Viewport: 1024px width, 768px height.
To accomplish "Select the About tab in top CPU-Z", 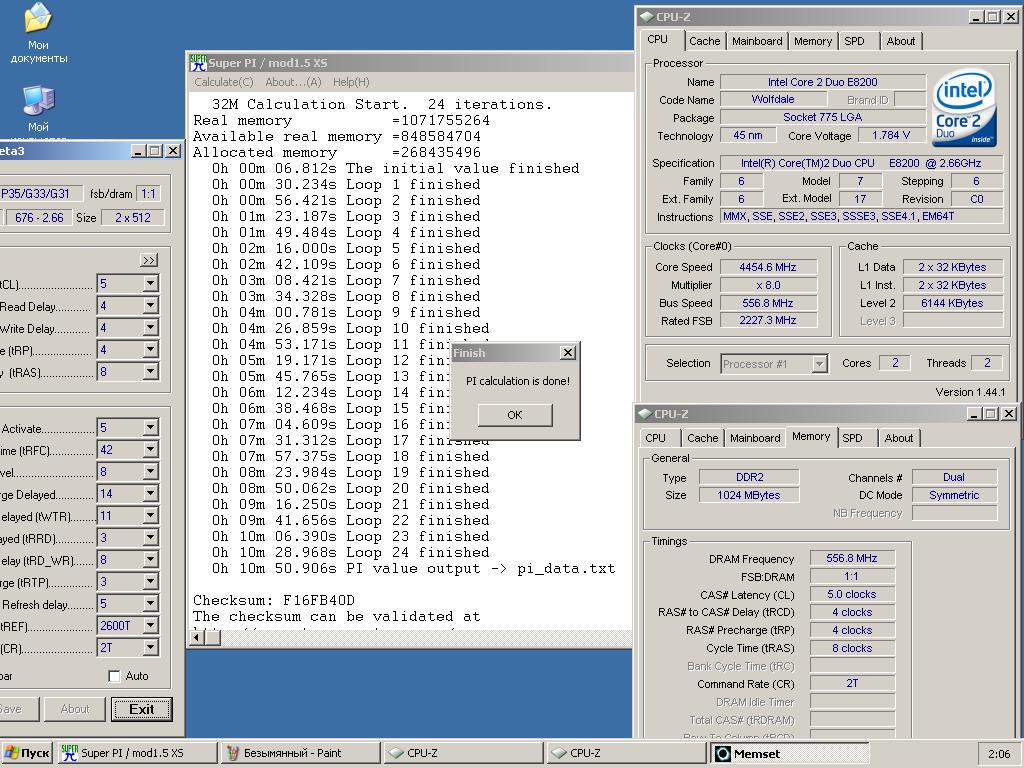I will click(901, 41).
